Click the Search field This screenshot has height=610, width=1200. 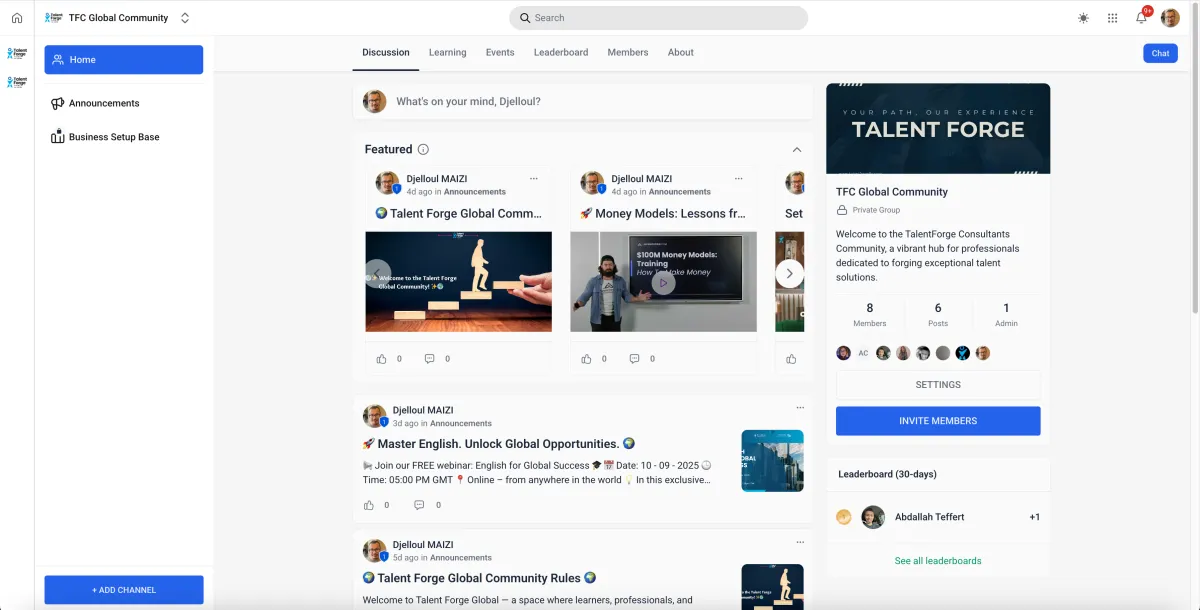click(658, 18)
